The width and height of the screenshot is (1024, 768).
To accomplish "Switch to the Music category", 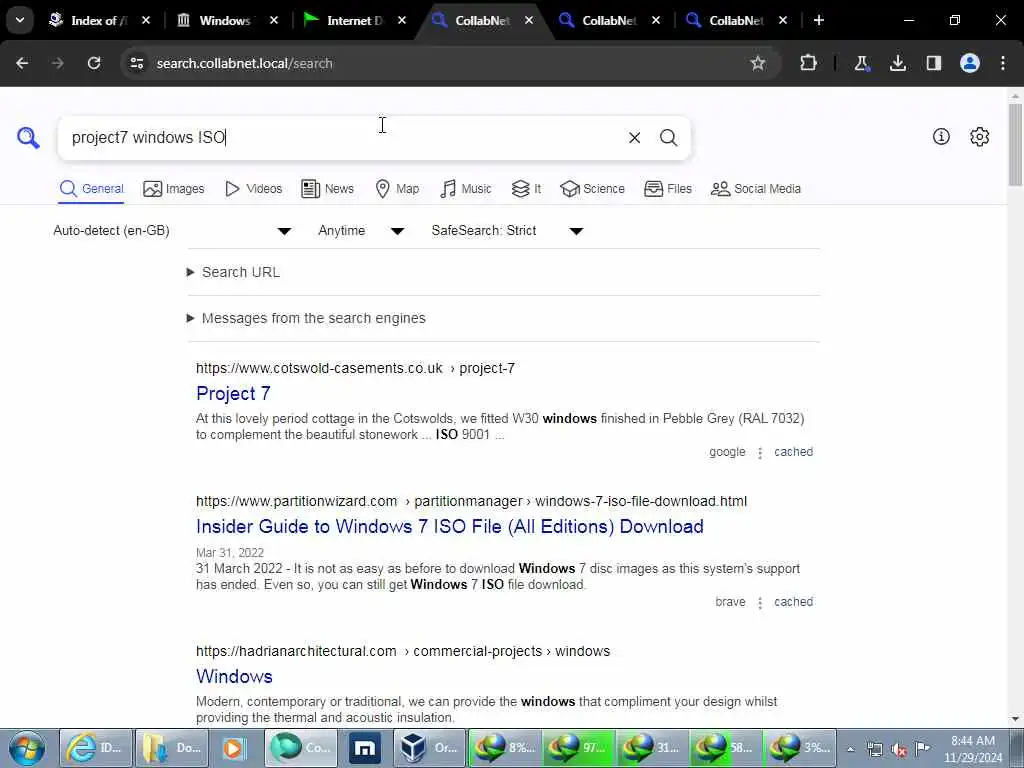I will point(466,189).
